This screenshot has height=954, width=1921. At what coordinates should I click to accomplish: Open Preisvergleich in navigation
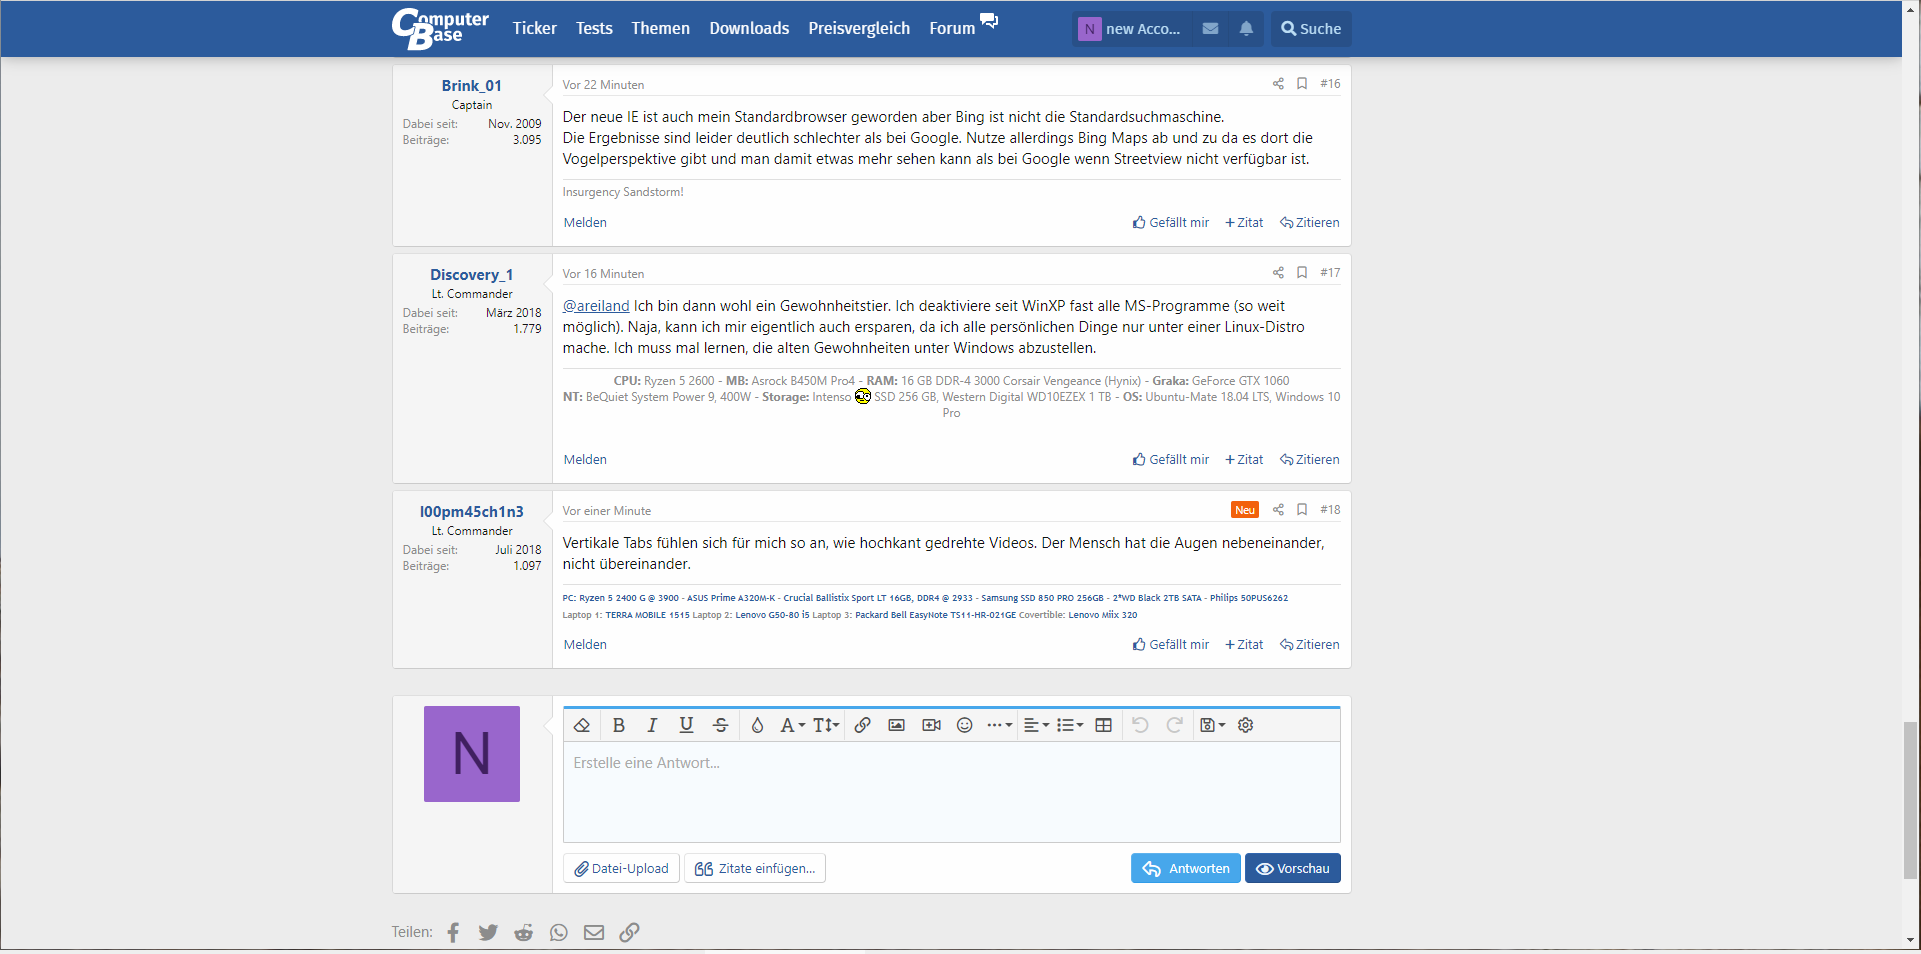(x=859, y=28)
